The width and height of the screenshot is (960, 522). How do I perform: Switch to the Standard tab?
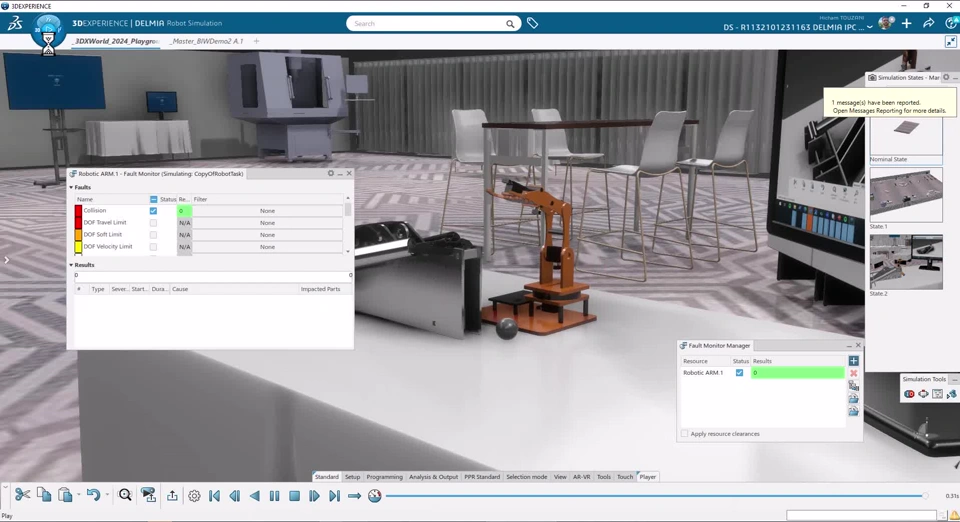point(326,477)
